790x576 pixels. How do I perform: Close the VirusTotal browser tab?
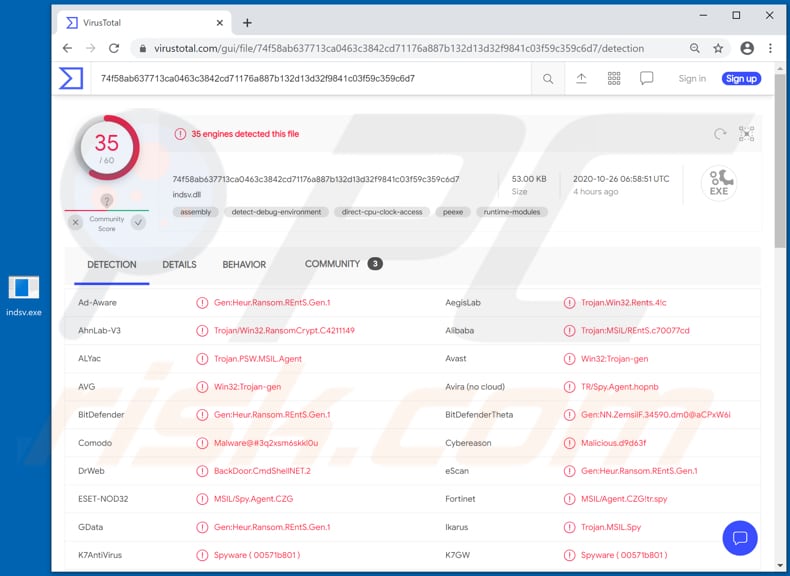(220, 23)
